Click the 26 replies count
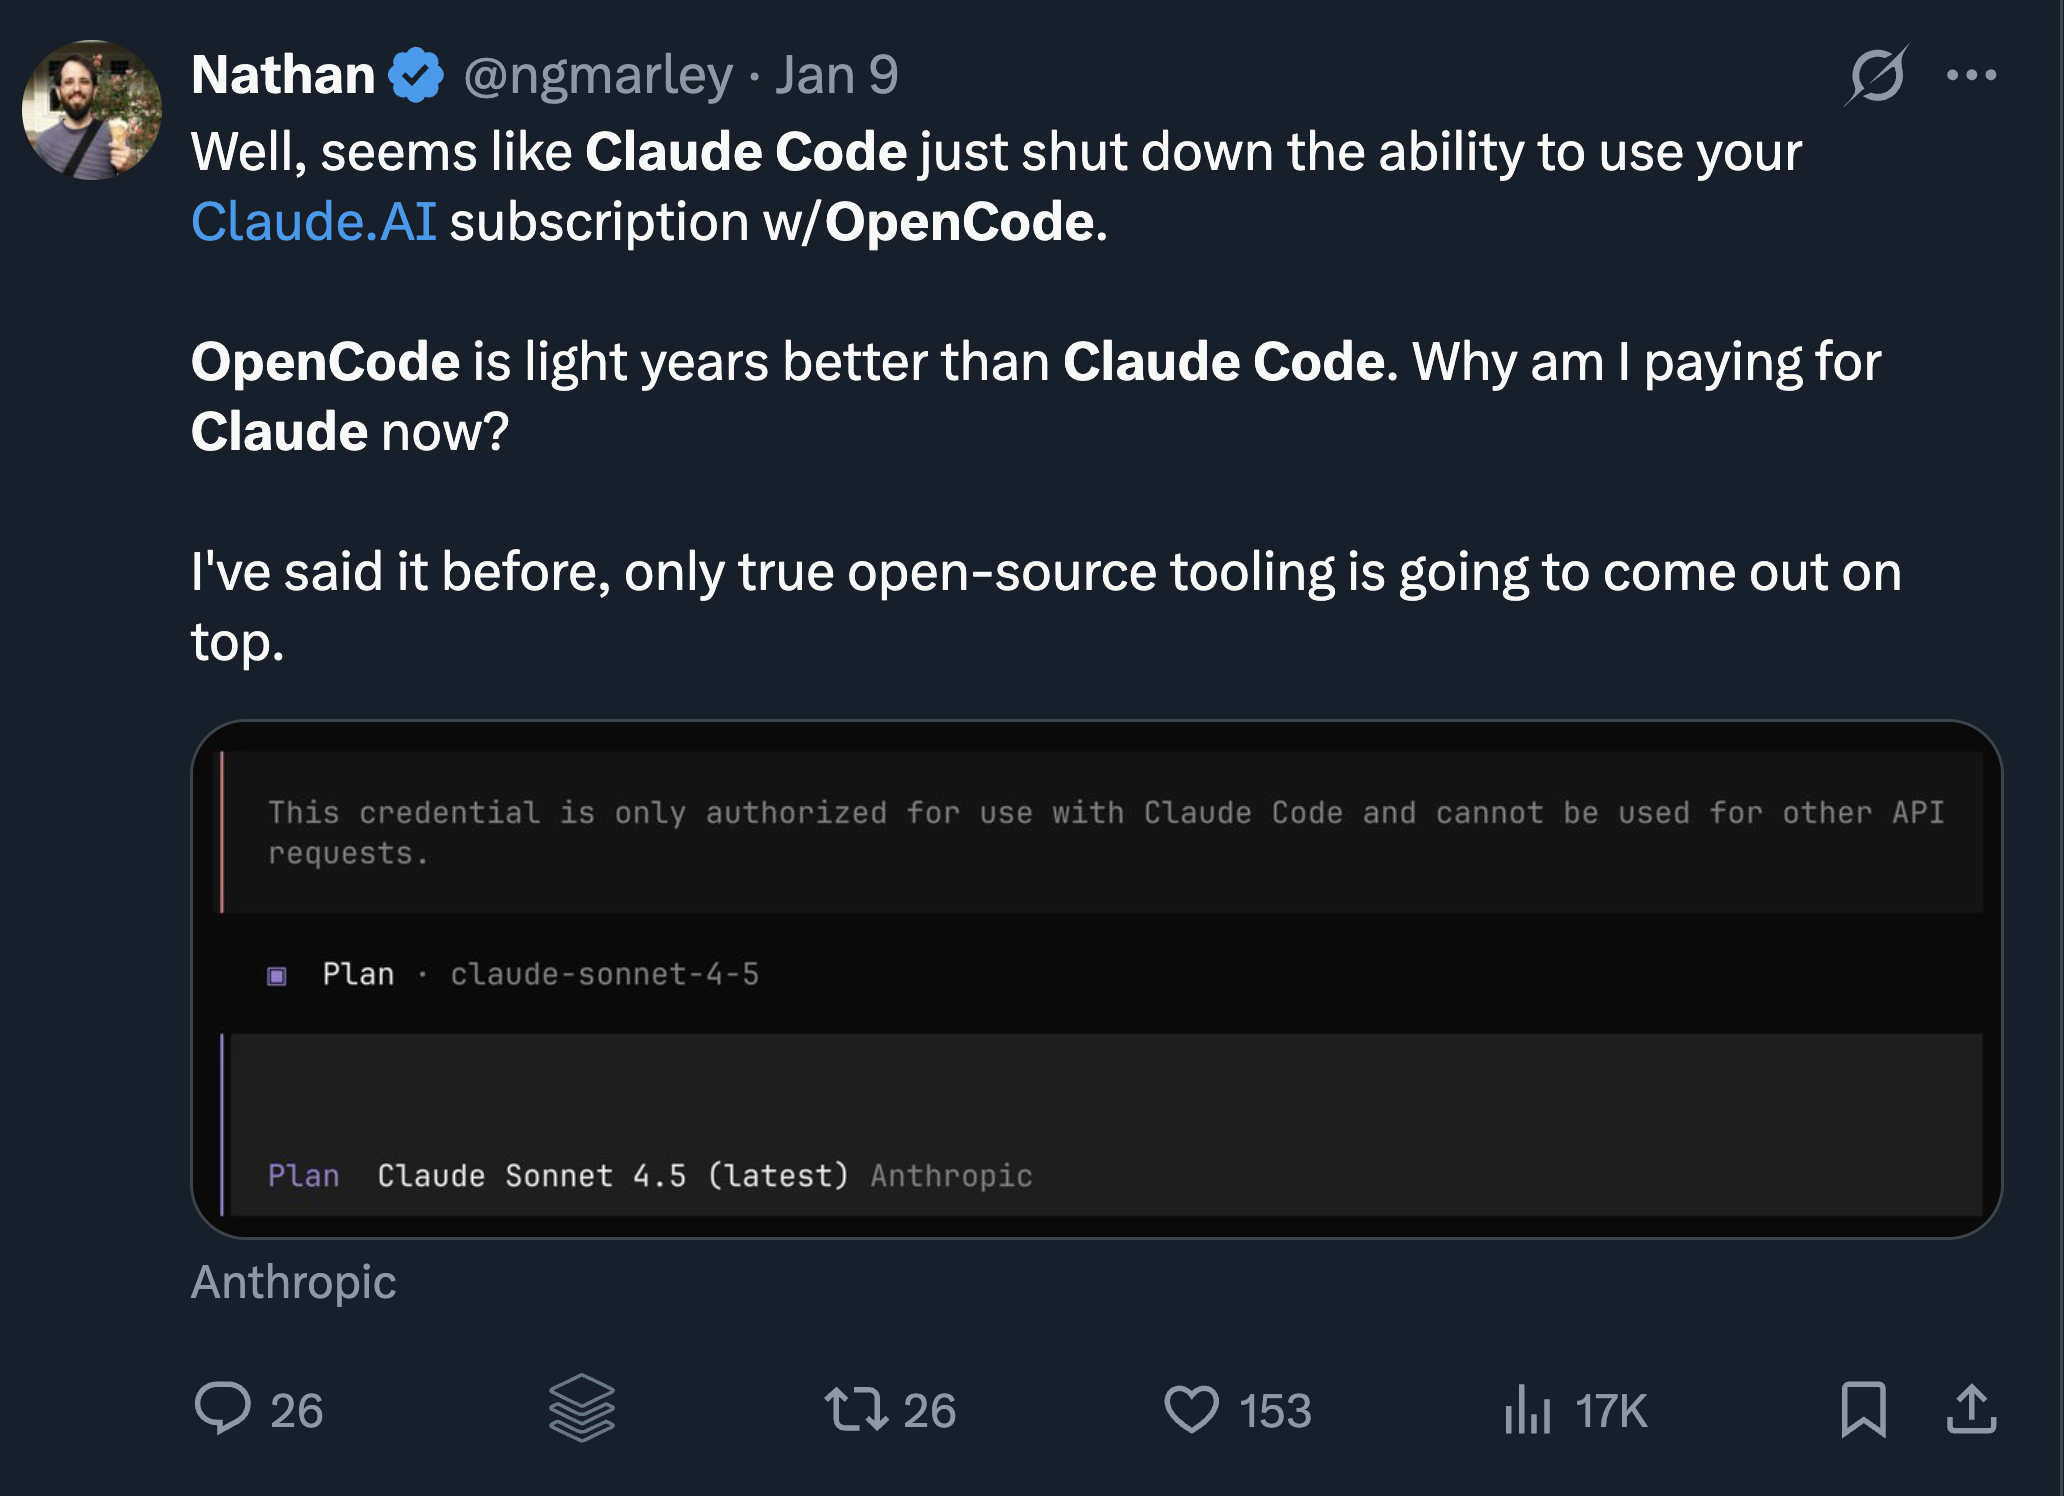2064x1496 pixels. [296, 1410]
